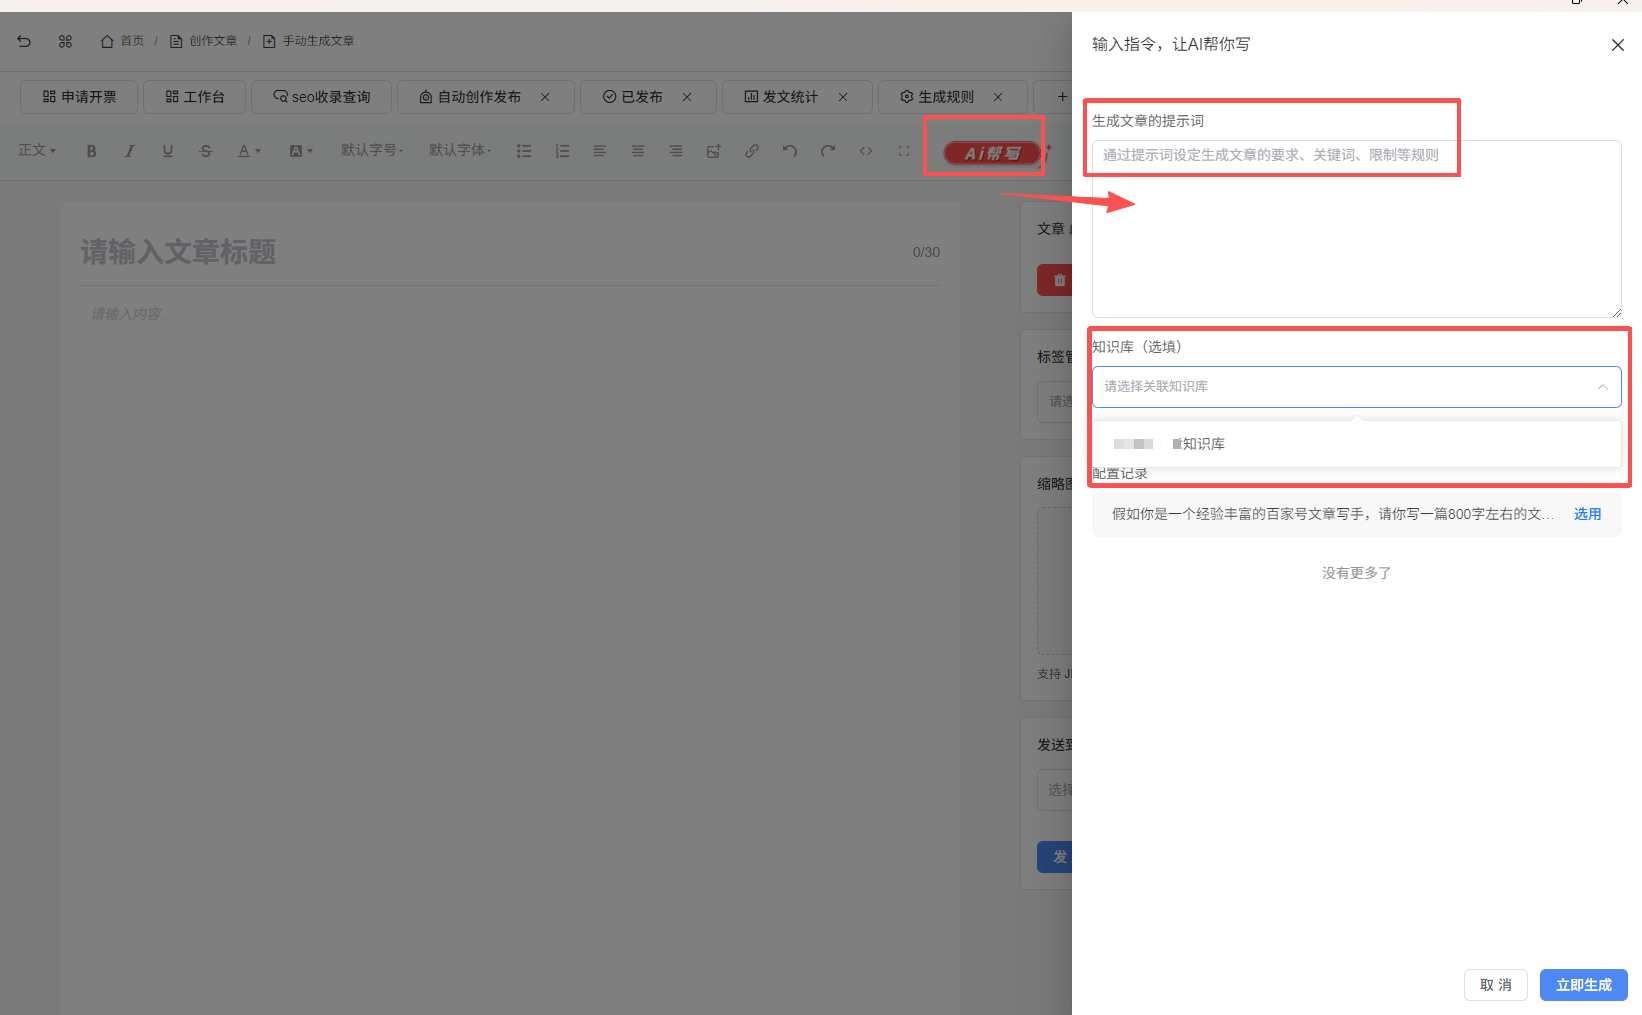The height and width of the screenshot is (1015, 1642).
Task: Apply strikethrough formatting
Action: 205,151
